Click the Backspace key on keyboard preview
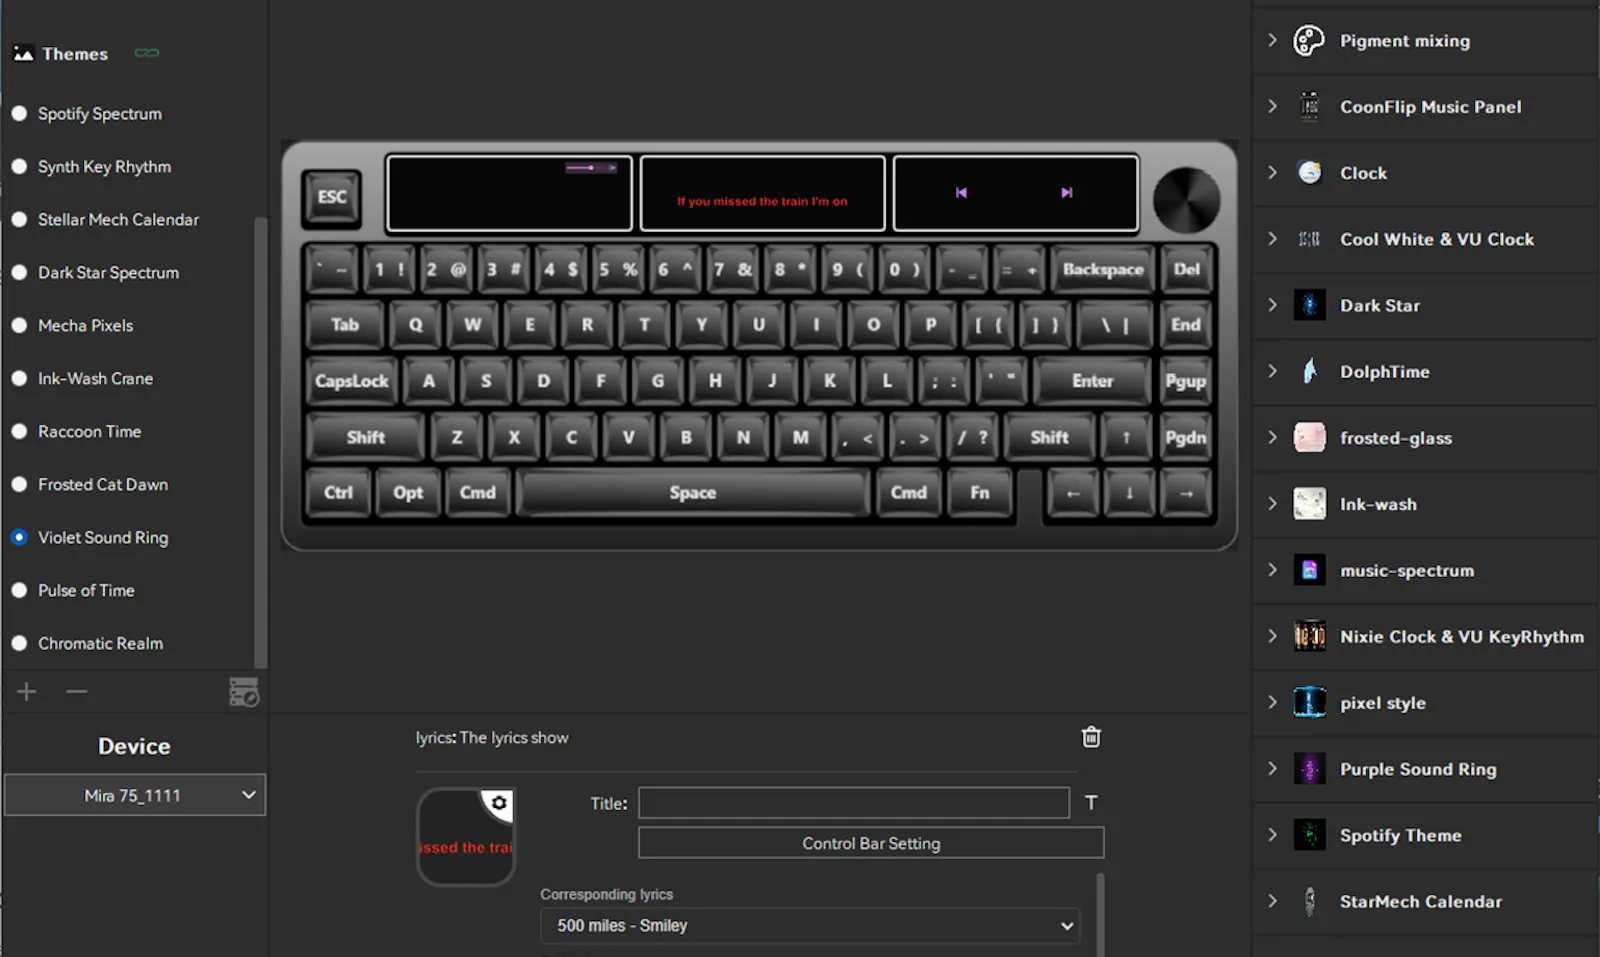The image size is (1600, 957). [1103, 270]
